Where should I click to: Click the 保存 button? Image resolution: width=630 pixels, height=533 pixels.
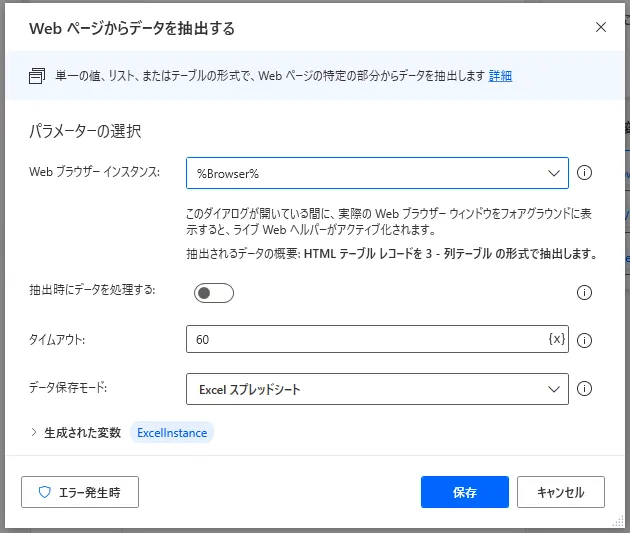pos(465,492)
